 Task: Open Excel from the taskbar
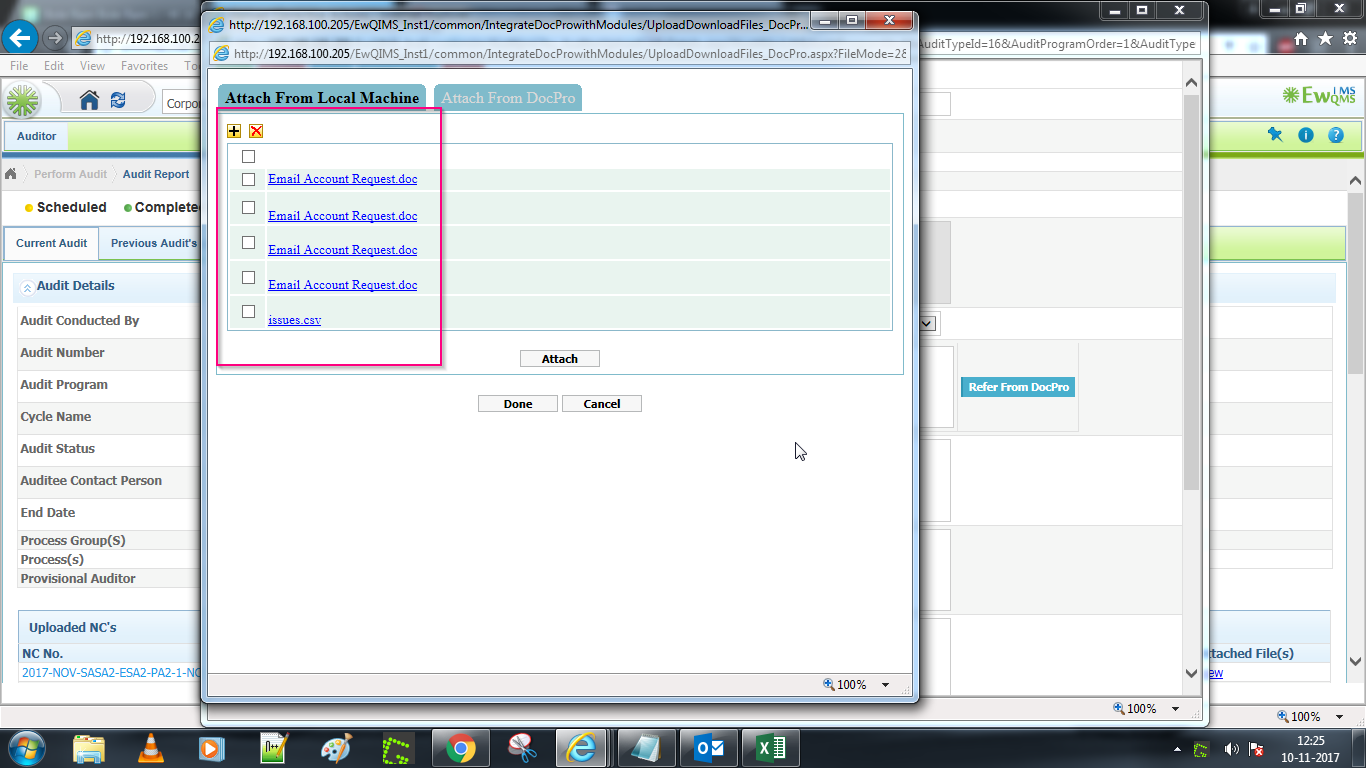tap(770, 747)
